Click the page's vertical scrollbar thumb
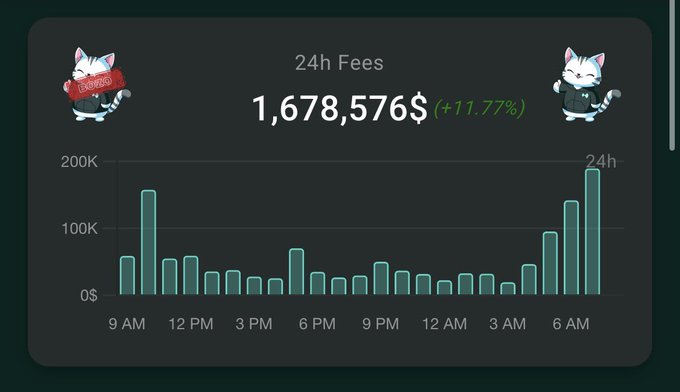Image resolution: width=680 pixels, height=392 pixels. tap(672, 75)
